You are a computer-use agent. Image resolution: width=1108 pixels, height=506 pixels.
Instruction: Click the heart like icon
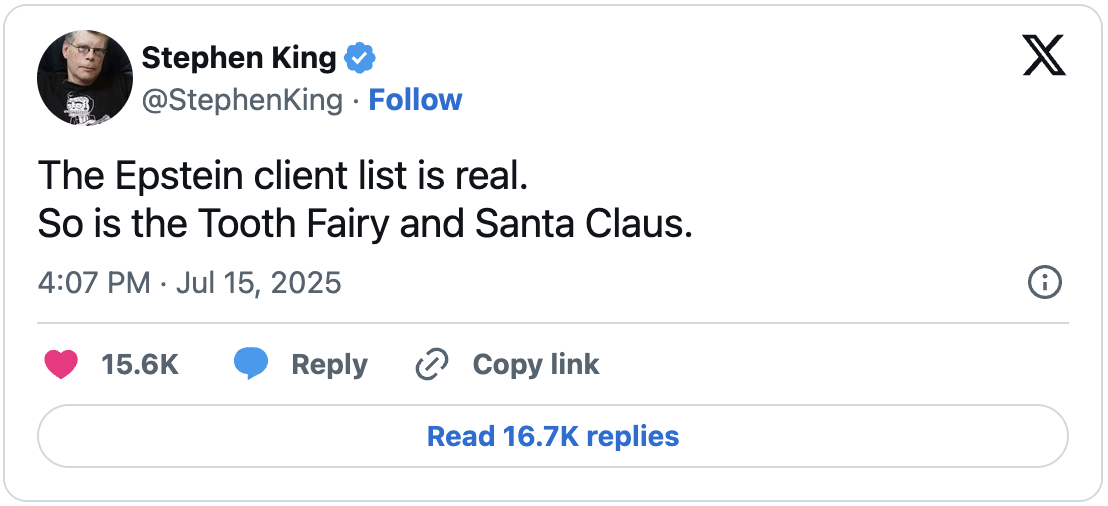62,365
